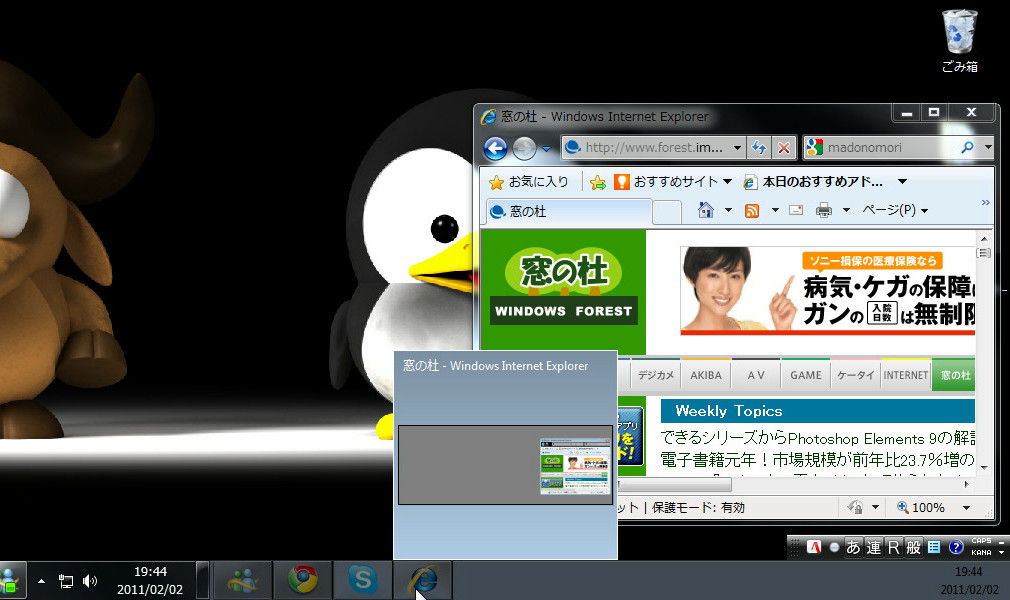Stop loading with the red X icon
This screenshot has height=600, width=1010.
point(783,148)
